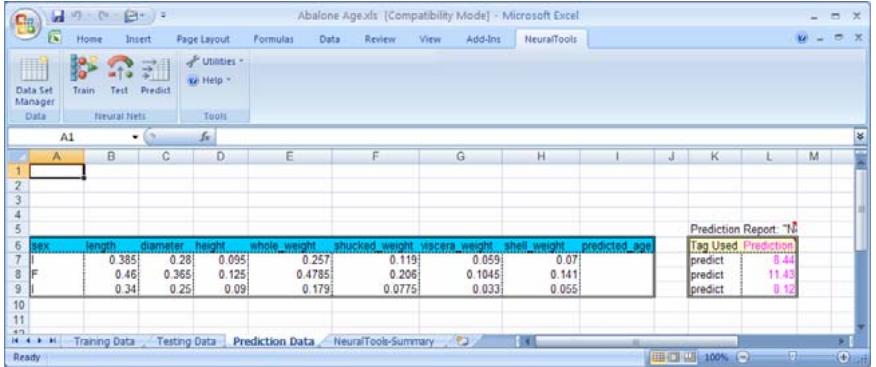Switch to Training Data sheet
Screen dimensions: 876x367
pos(104,341)
